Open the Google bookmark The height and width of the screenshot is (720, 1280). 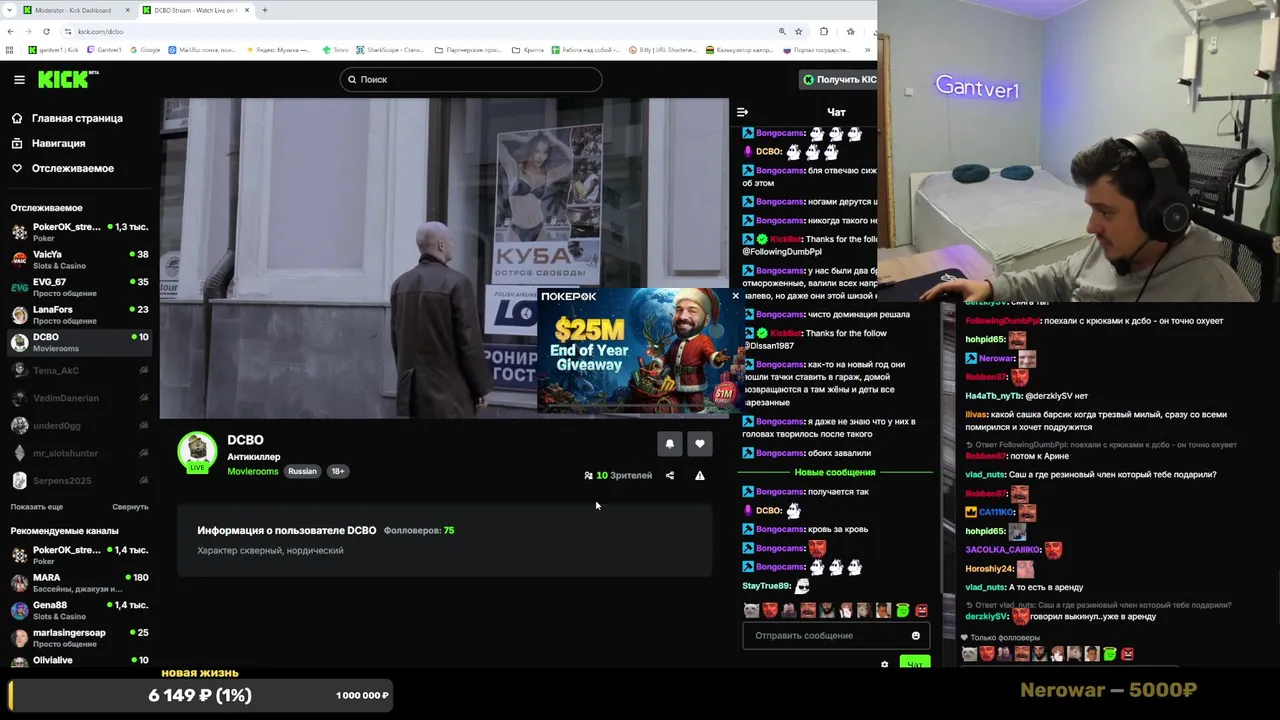coord(145,50)
